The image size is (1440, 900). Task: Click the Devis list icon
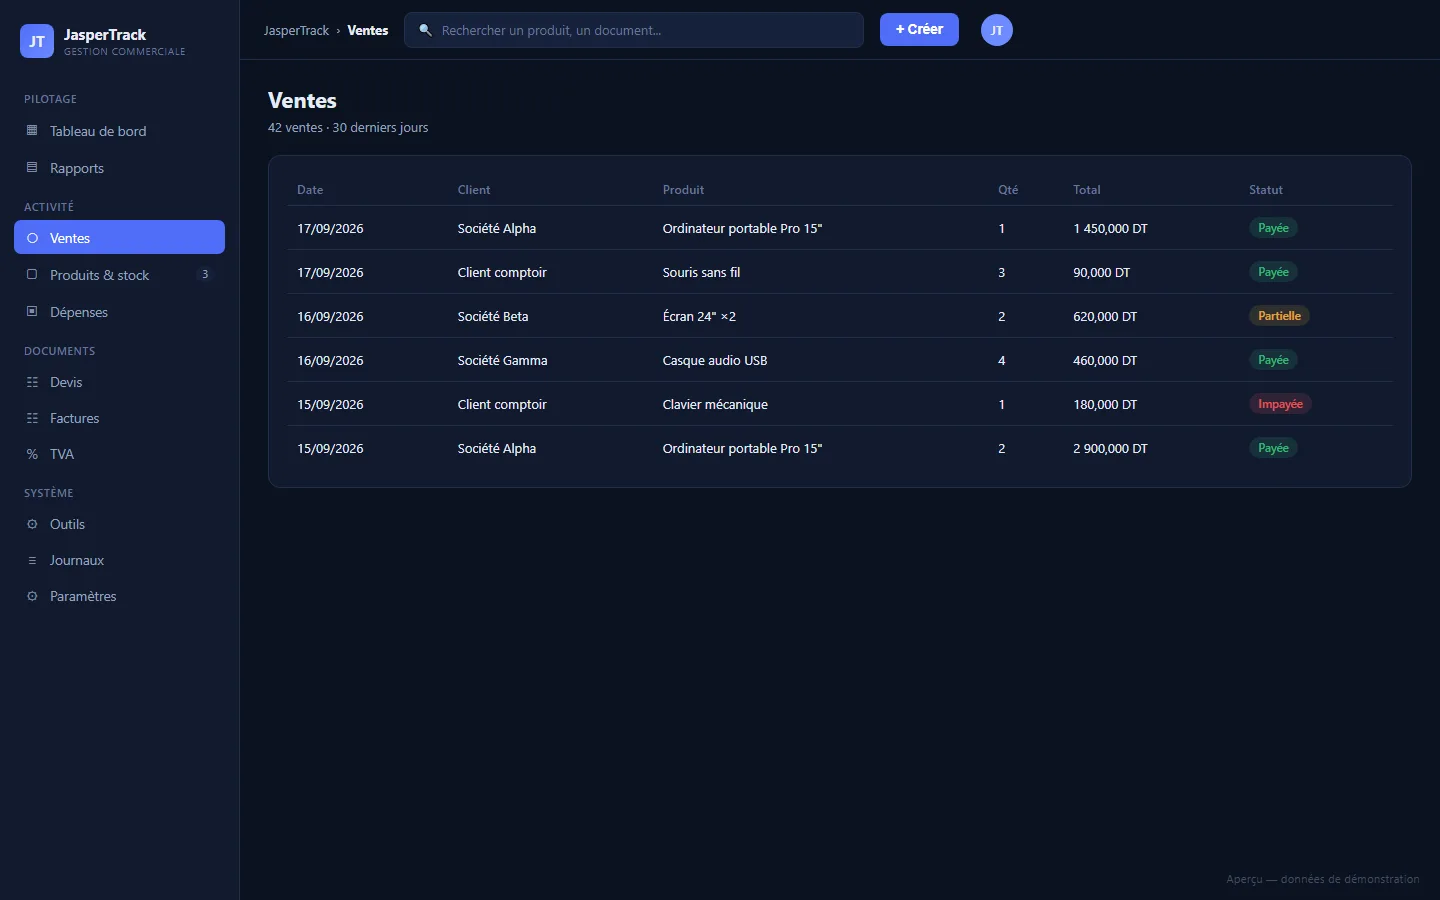[32, 382]
